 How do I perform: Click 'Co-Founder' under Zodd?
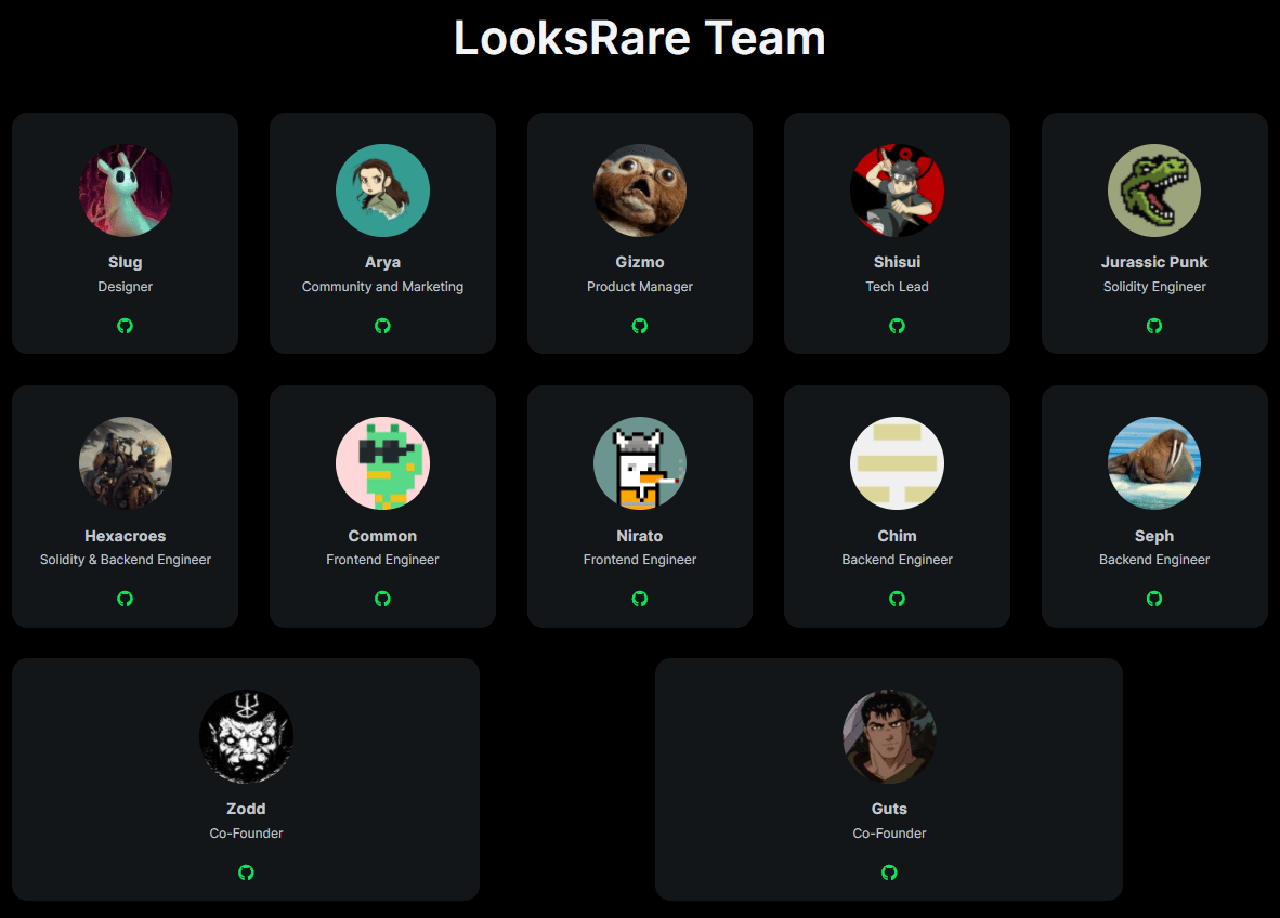coord(246,833)
